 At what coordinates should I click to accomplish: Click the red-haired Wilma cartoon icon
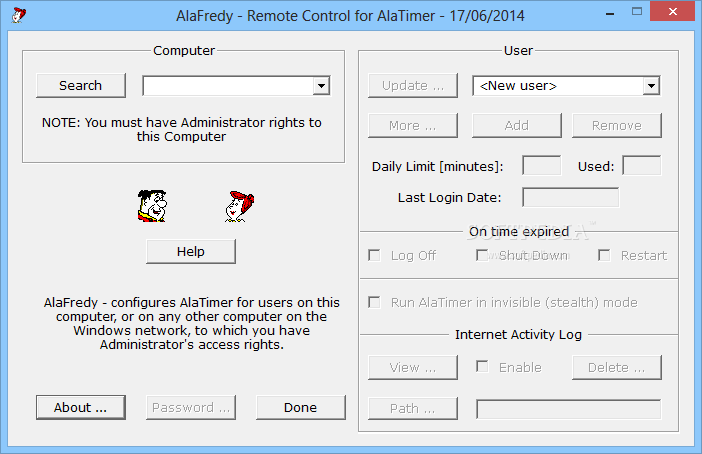coord(240,206)
